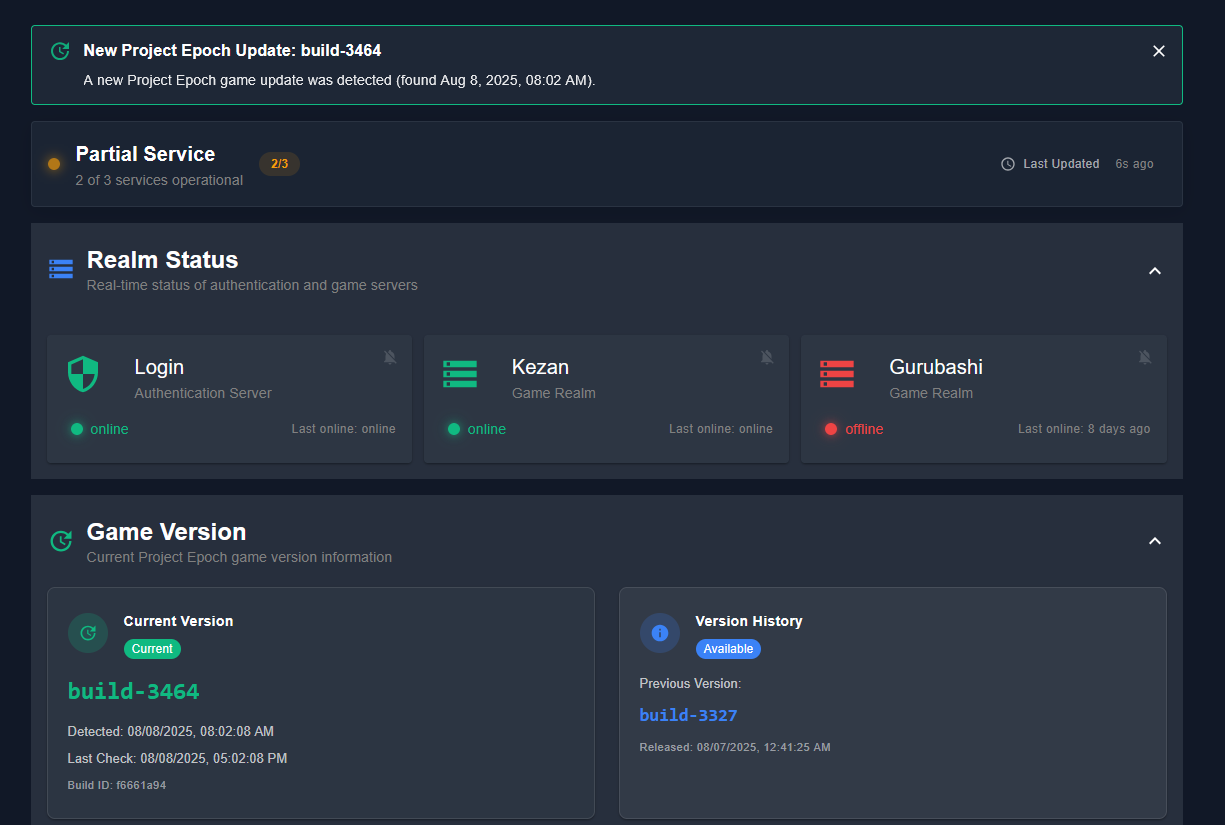1225x825 pixels.
Task: Click the 'Detected: 08/08/2025, 08:02:08 AM' line
Action: 170,732
